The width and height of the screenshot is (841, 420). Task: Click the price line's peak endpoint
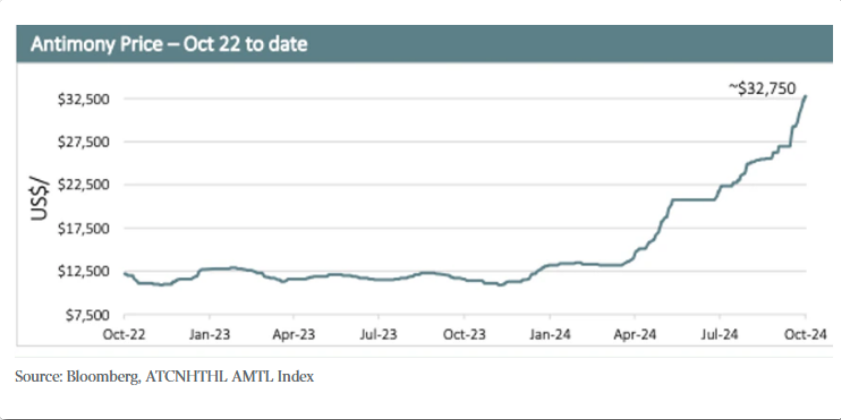click(x=806, y=96)
